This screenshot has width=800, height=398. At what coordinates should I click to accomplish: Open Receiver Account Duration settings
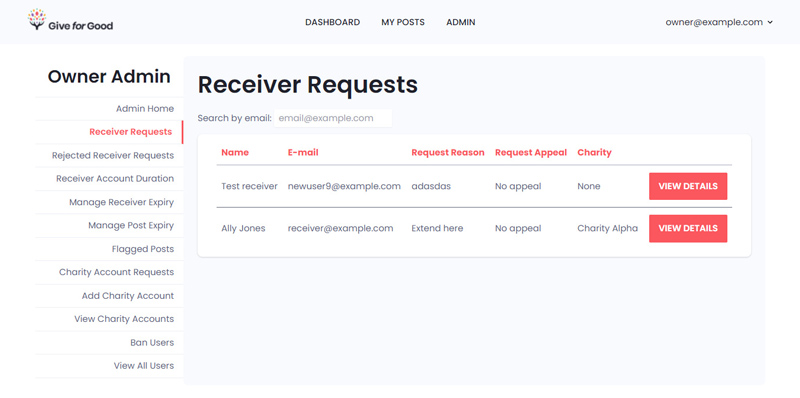click(115, 179)
